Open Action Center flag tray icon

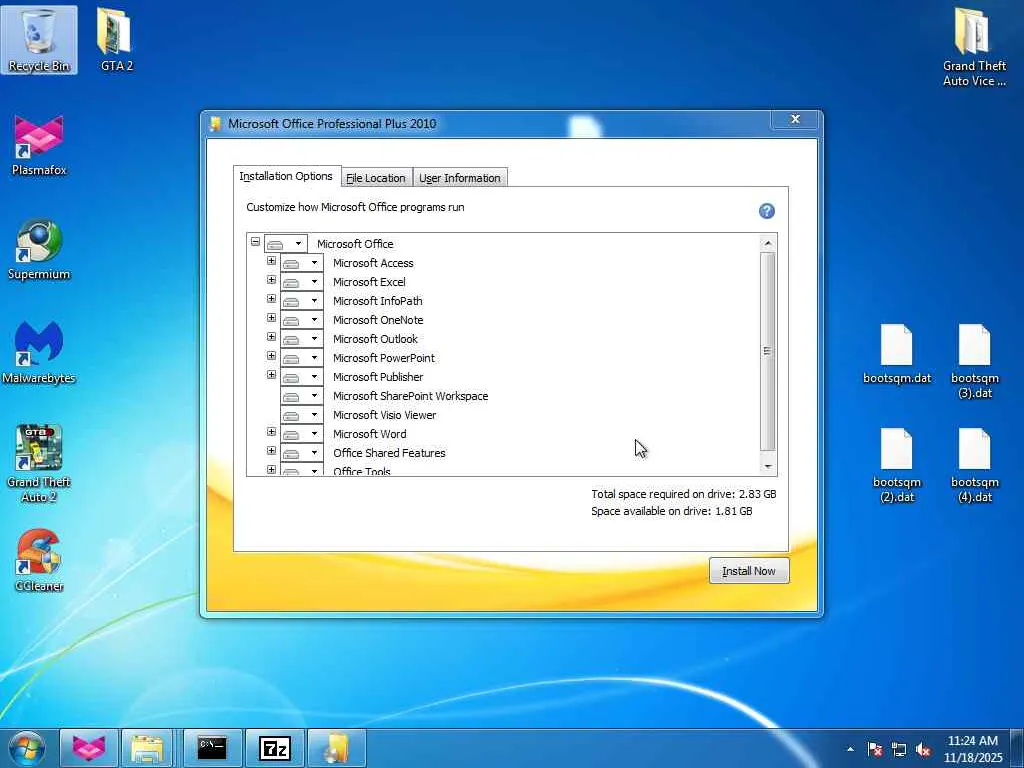coord(875,749)
